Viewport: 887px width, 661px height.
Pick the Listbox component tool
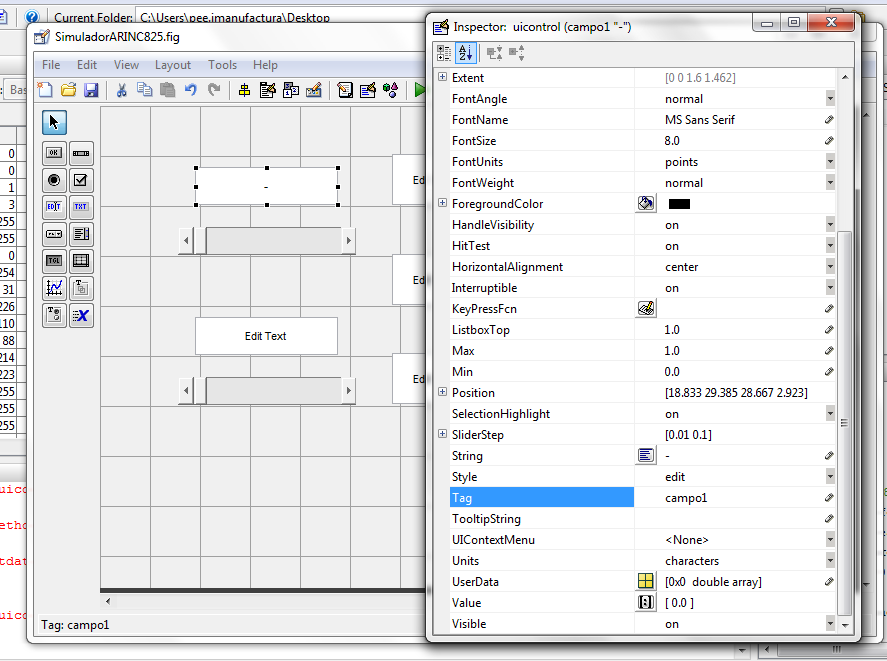coord(81,234)
